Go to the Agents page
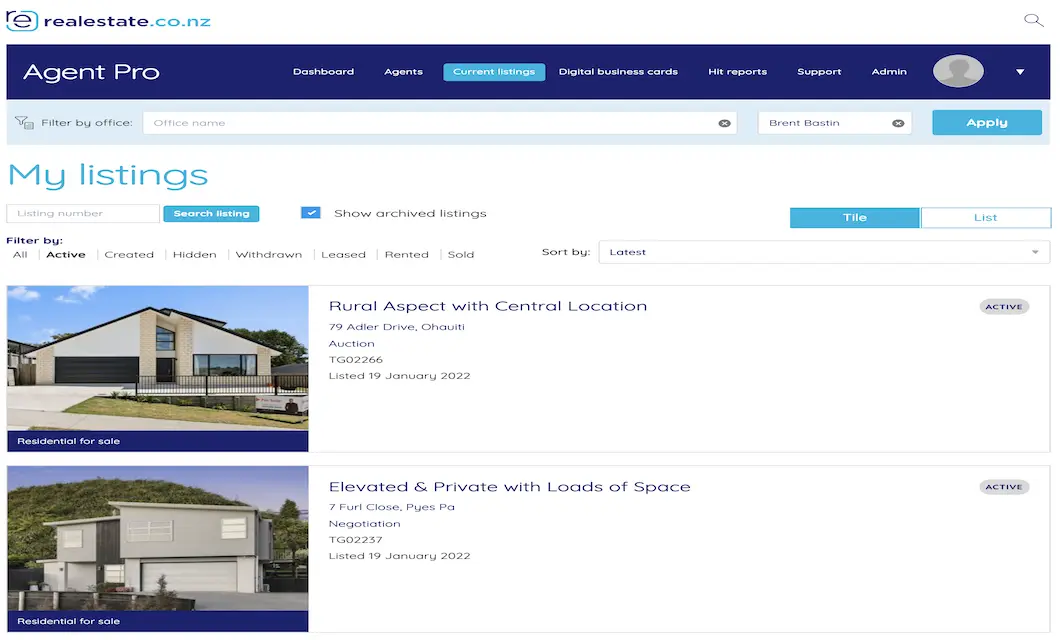1060x640 pixels. coord(403,72)
